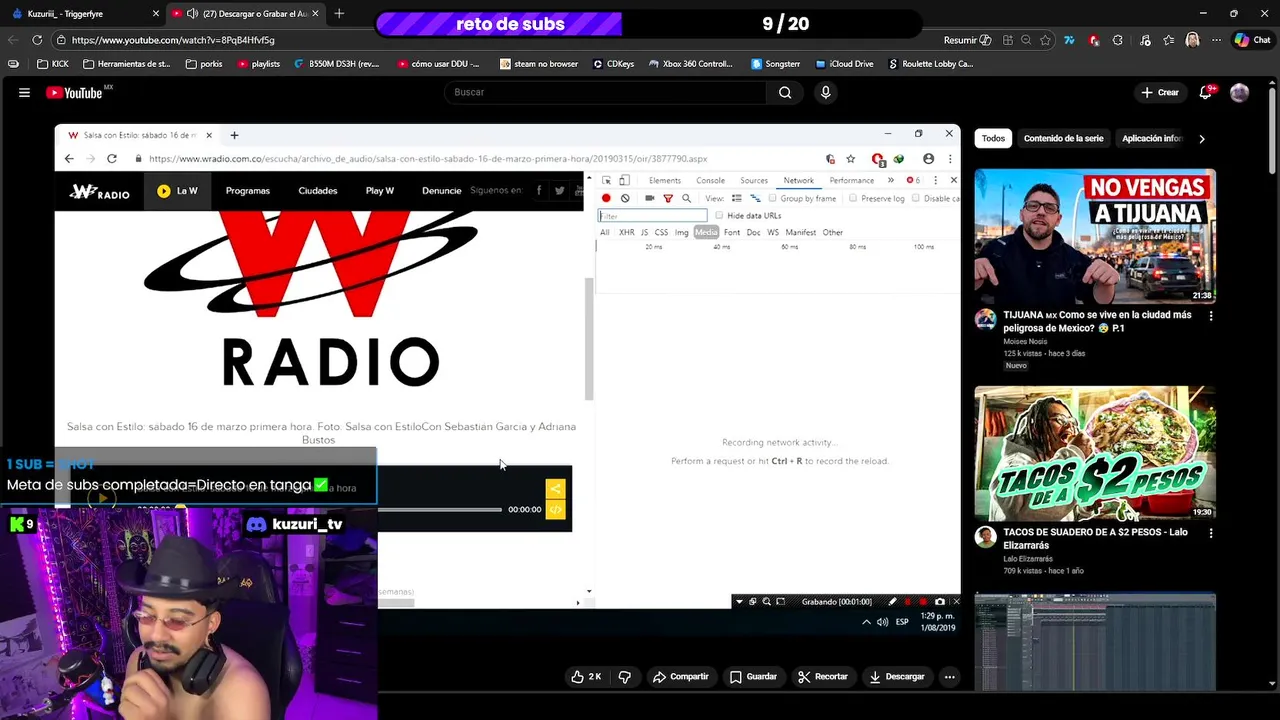
Task: Check Hide data URLs checkbox
Action: (719, 215)
